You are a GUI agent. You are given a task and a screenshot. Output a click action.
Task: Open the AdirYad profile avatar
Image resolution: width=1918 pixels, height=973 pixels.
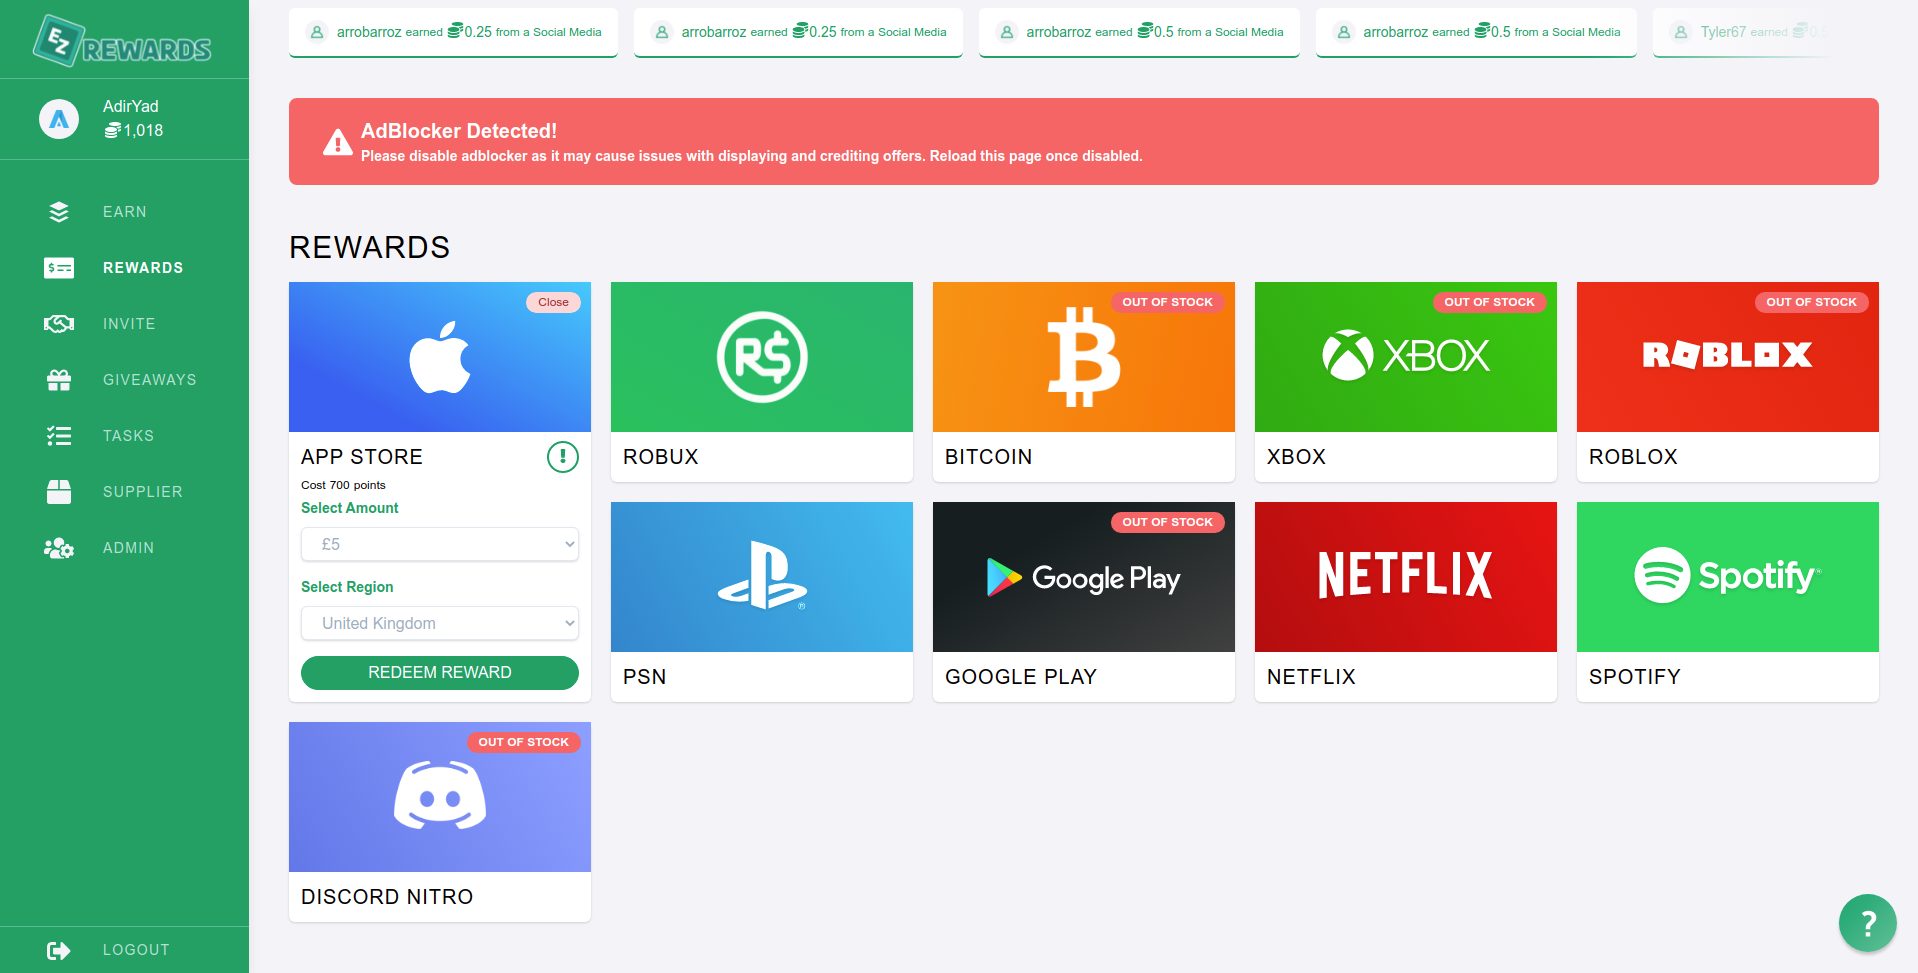pyautogui.click(x=59, y=119)
